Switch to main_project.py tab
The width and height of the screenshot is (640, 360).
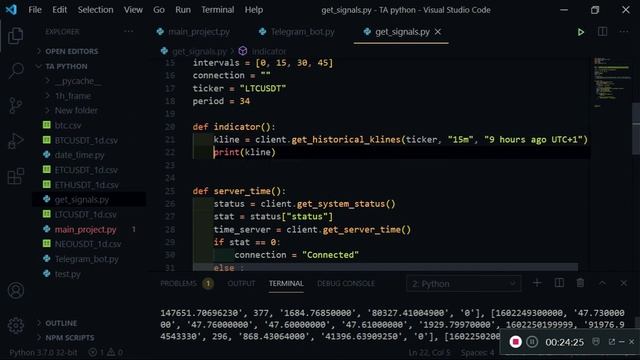193,32
